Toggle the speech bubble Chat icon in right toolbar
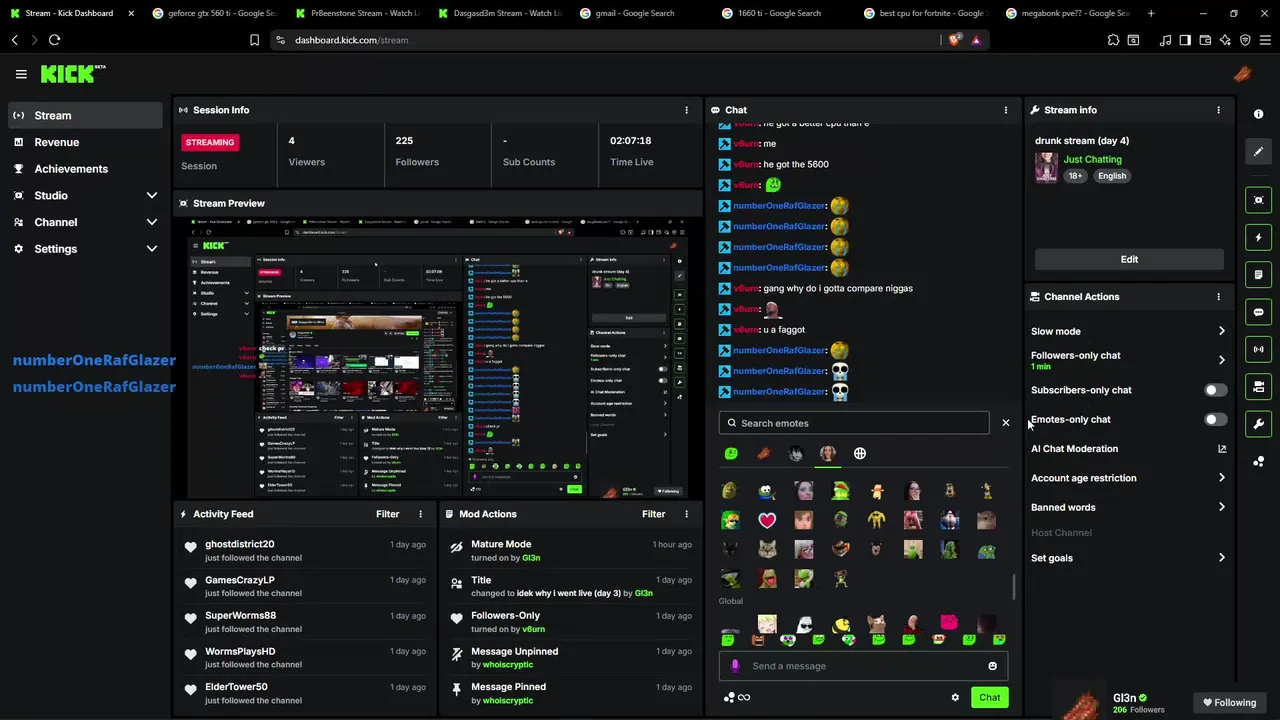The image size is (1280, 720). click(1258, 312)
